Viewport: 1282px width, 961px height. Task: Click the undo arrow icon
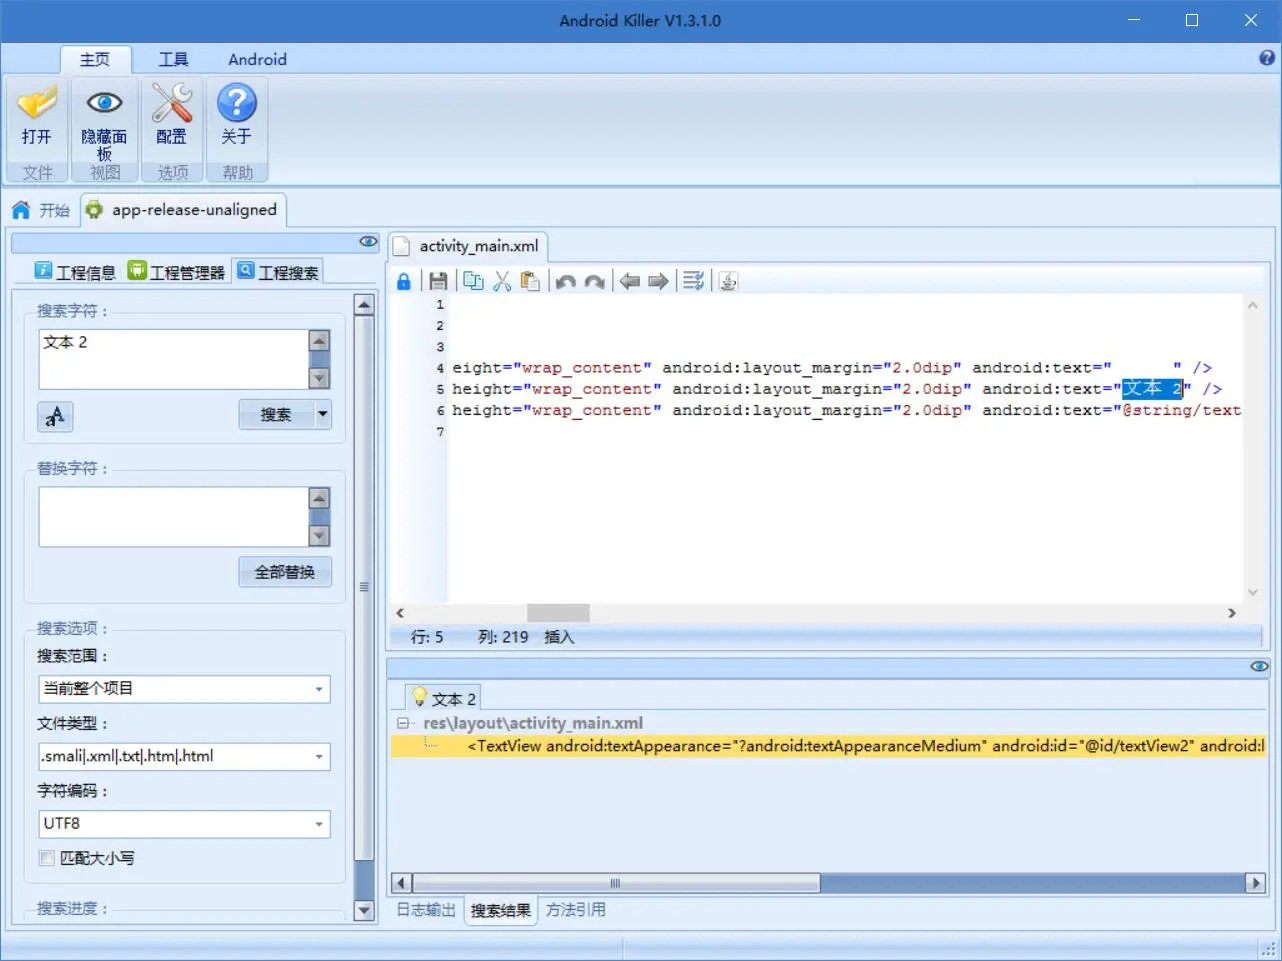coord(566,282)
